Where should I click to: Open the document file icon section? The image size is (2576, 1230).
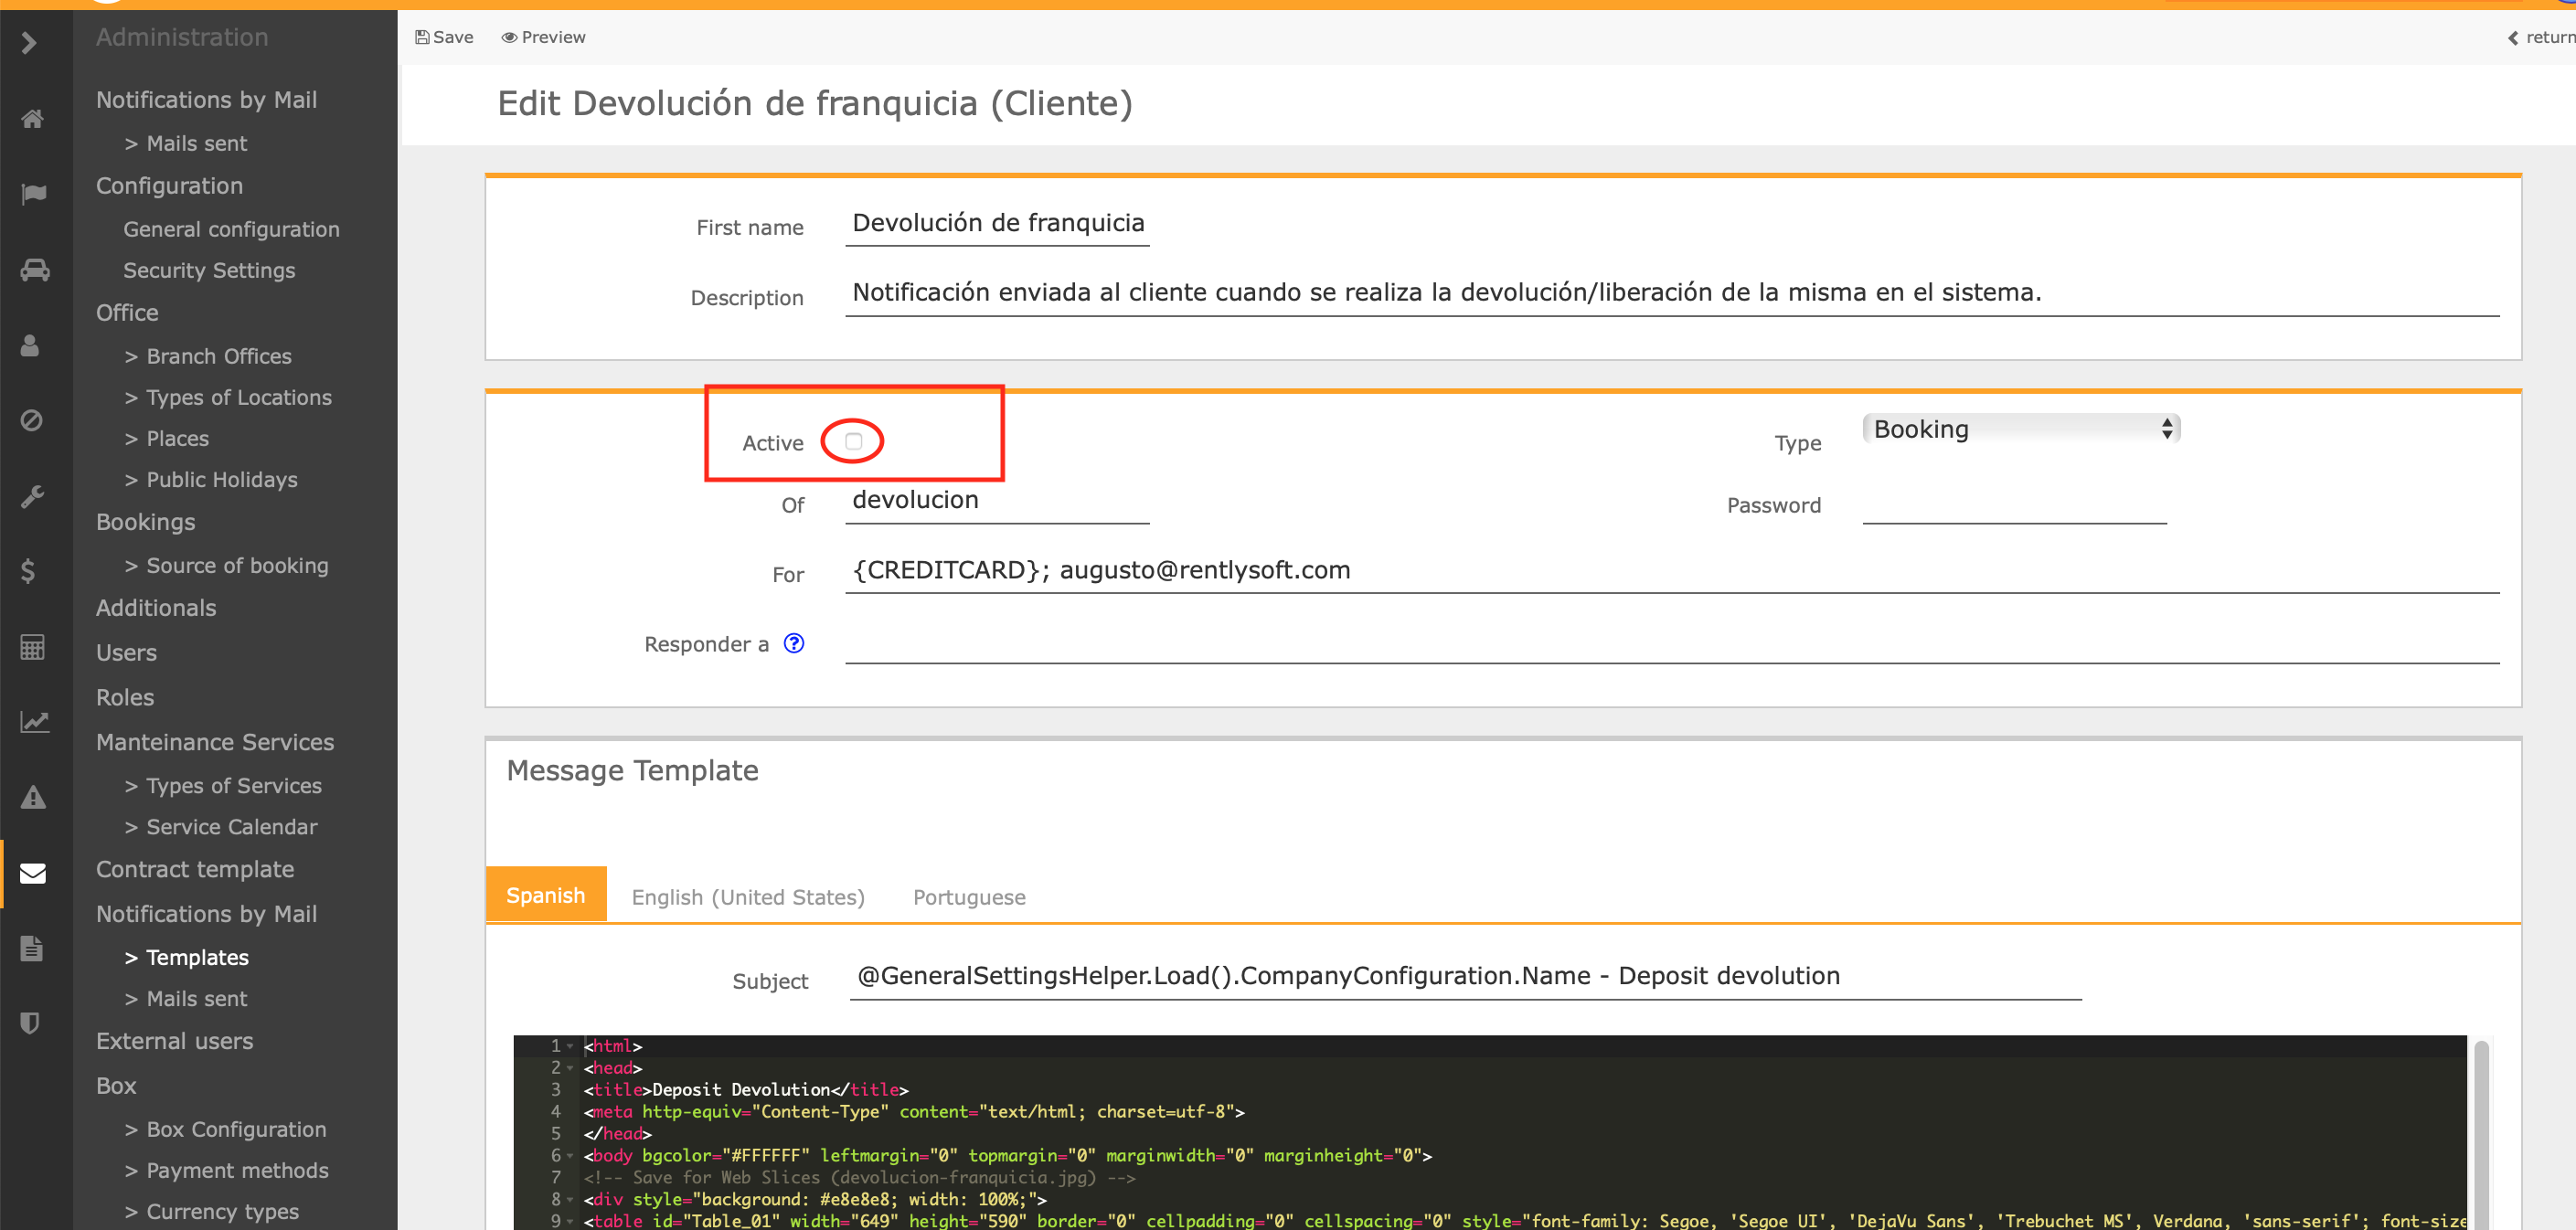pyautogui.click(x=31, y=948)
